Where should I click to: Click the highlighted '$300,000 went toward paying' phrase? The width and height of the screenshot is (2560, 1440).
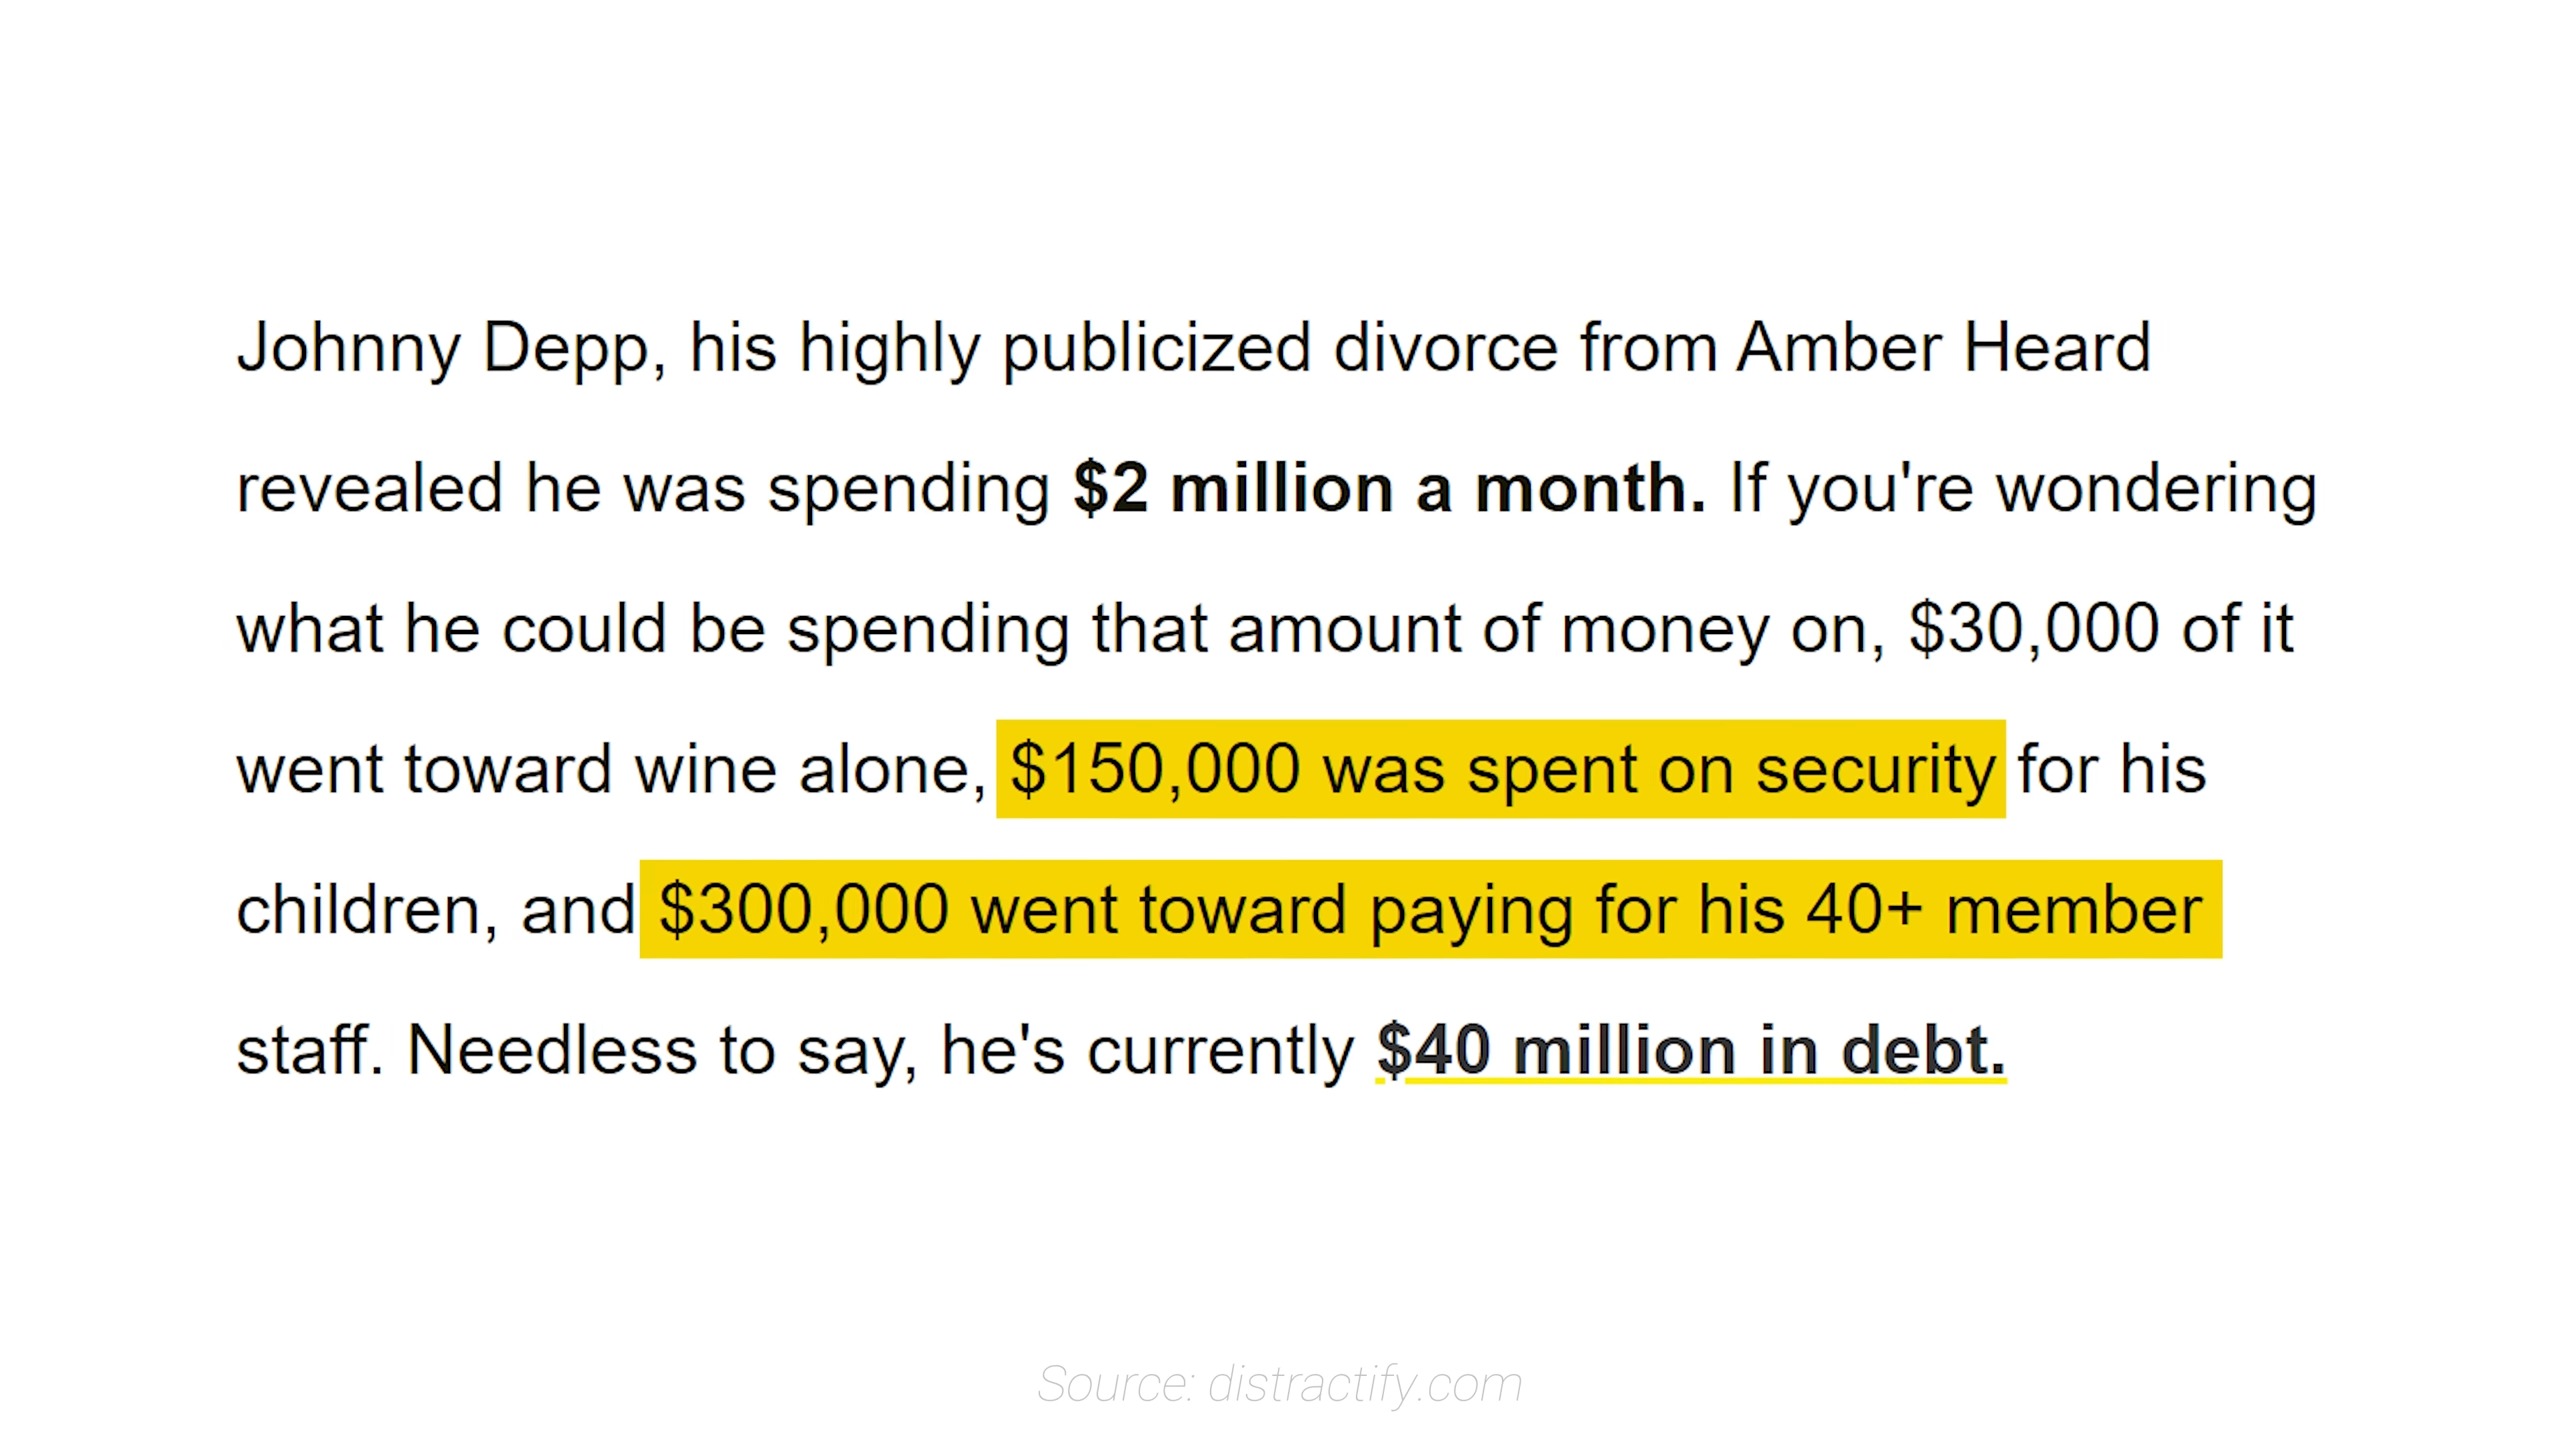click(1120, 910)
